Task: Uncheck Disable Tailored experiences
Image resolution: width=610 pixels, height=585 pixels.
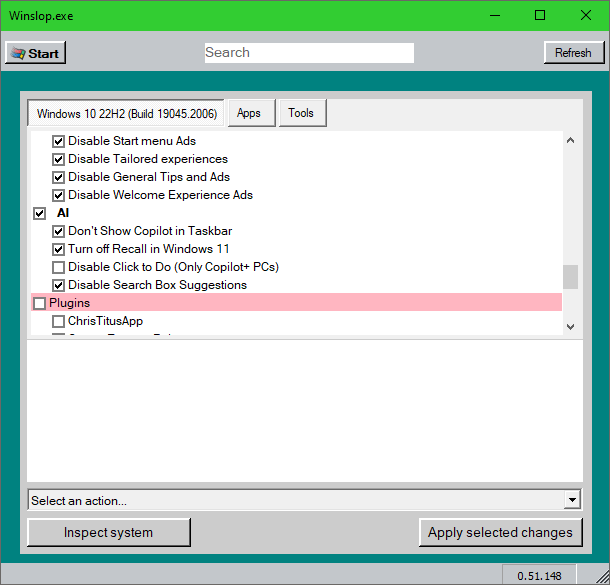Action: (x=58, y=159)
